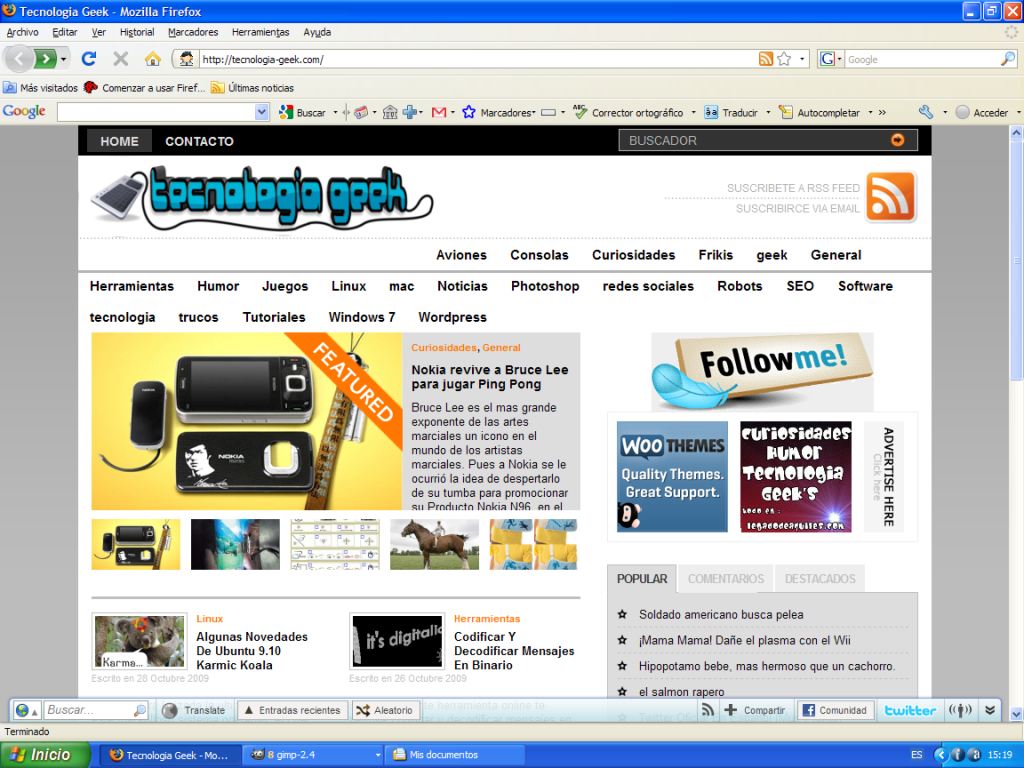
Task: Open Gmail icon in Google Toolbar
Action: tap(439, 112)
